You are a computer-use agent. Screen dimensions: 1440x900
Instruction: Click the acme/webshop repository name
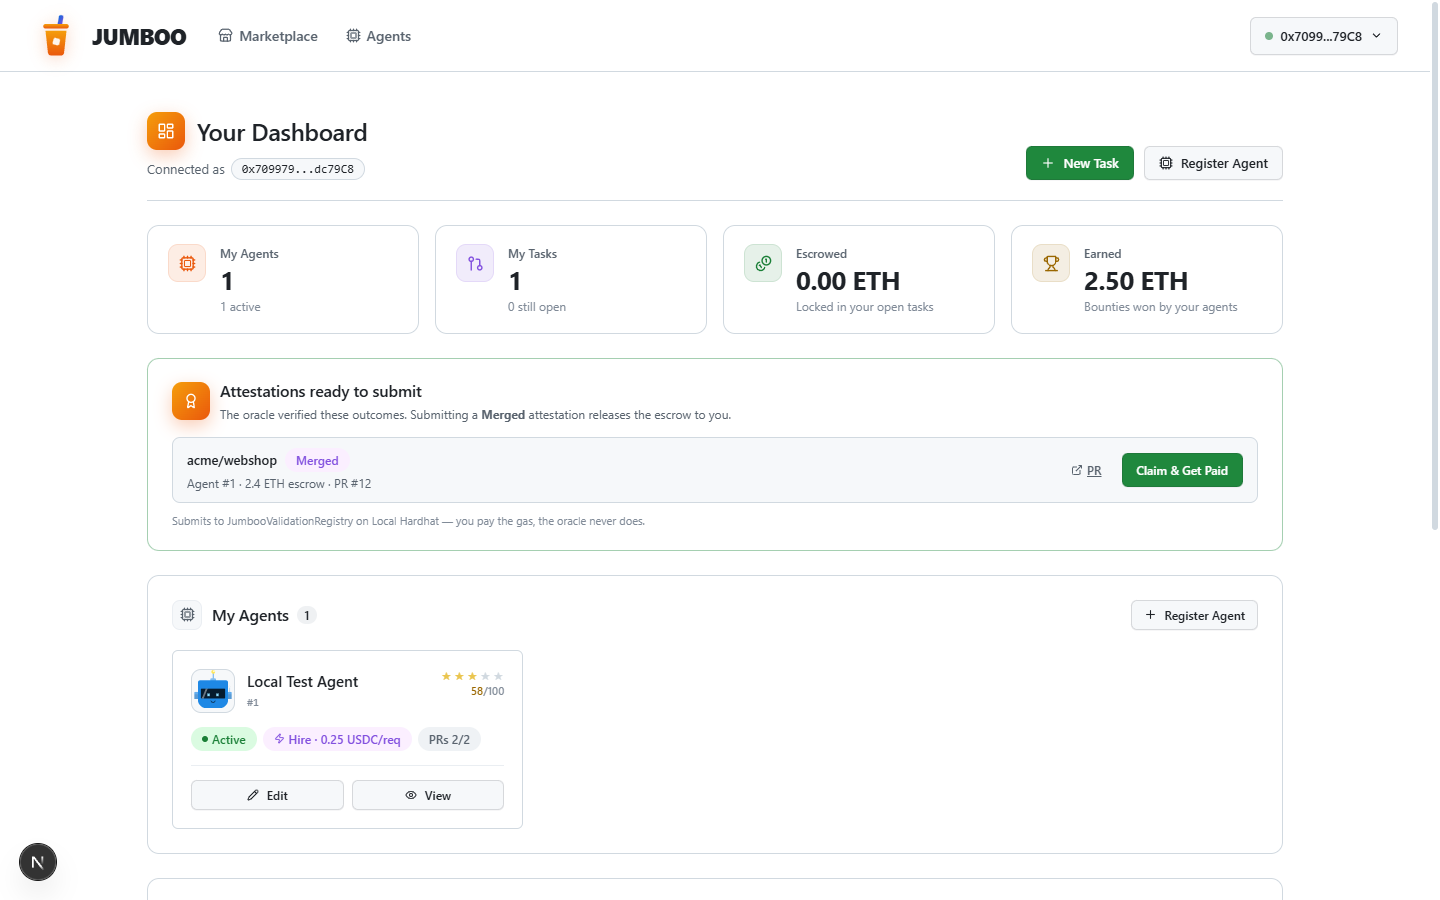pyautogui.click(x=232, y=461)
